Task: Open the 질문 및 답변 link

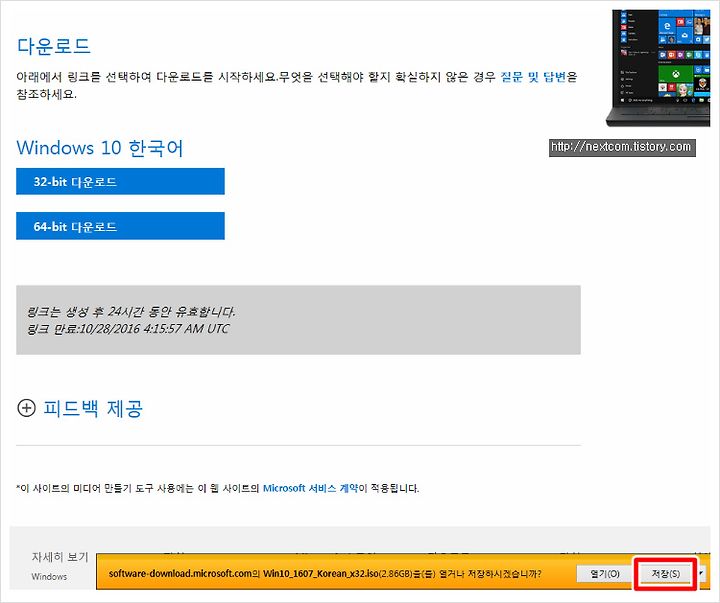Action: pyautogui.click(x=533, y=77)
